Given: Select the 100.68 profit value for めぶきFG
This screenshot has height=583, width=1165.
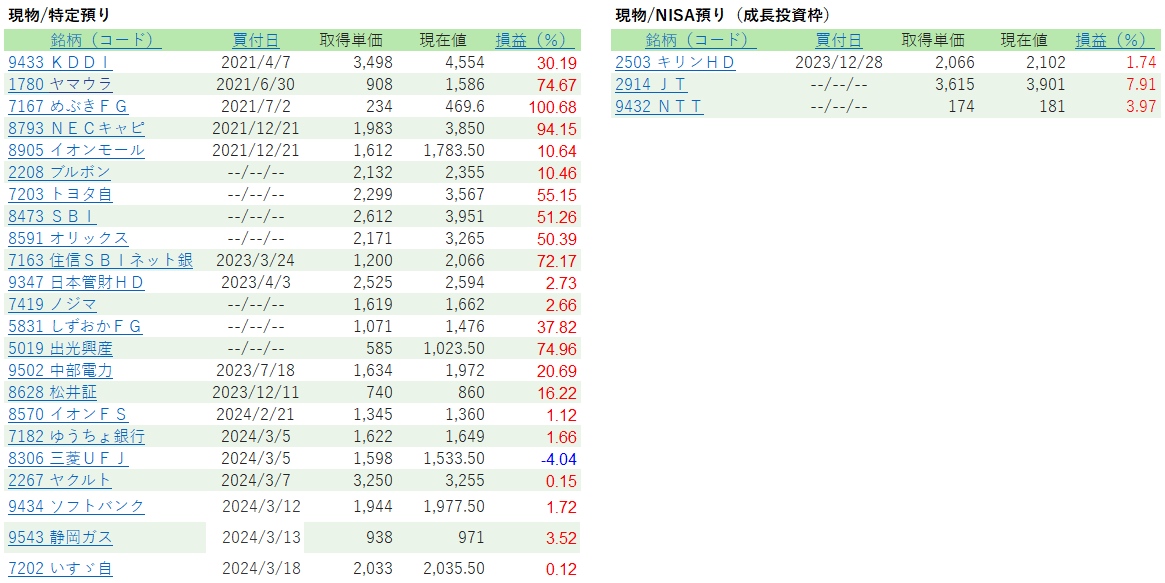Looking at the screenshot, I should 553,108.
